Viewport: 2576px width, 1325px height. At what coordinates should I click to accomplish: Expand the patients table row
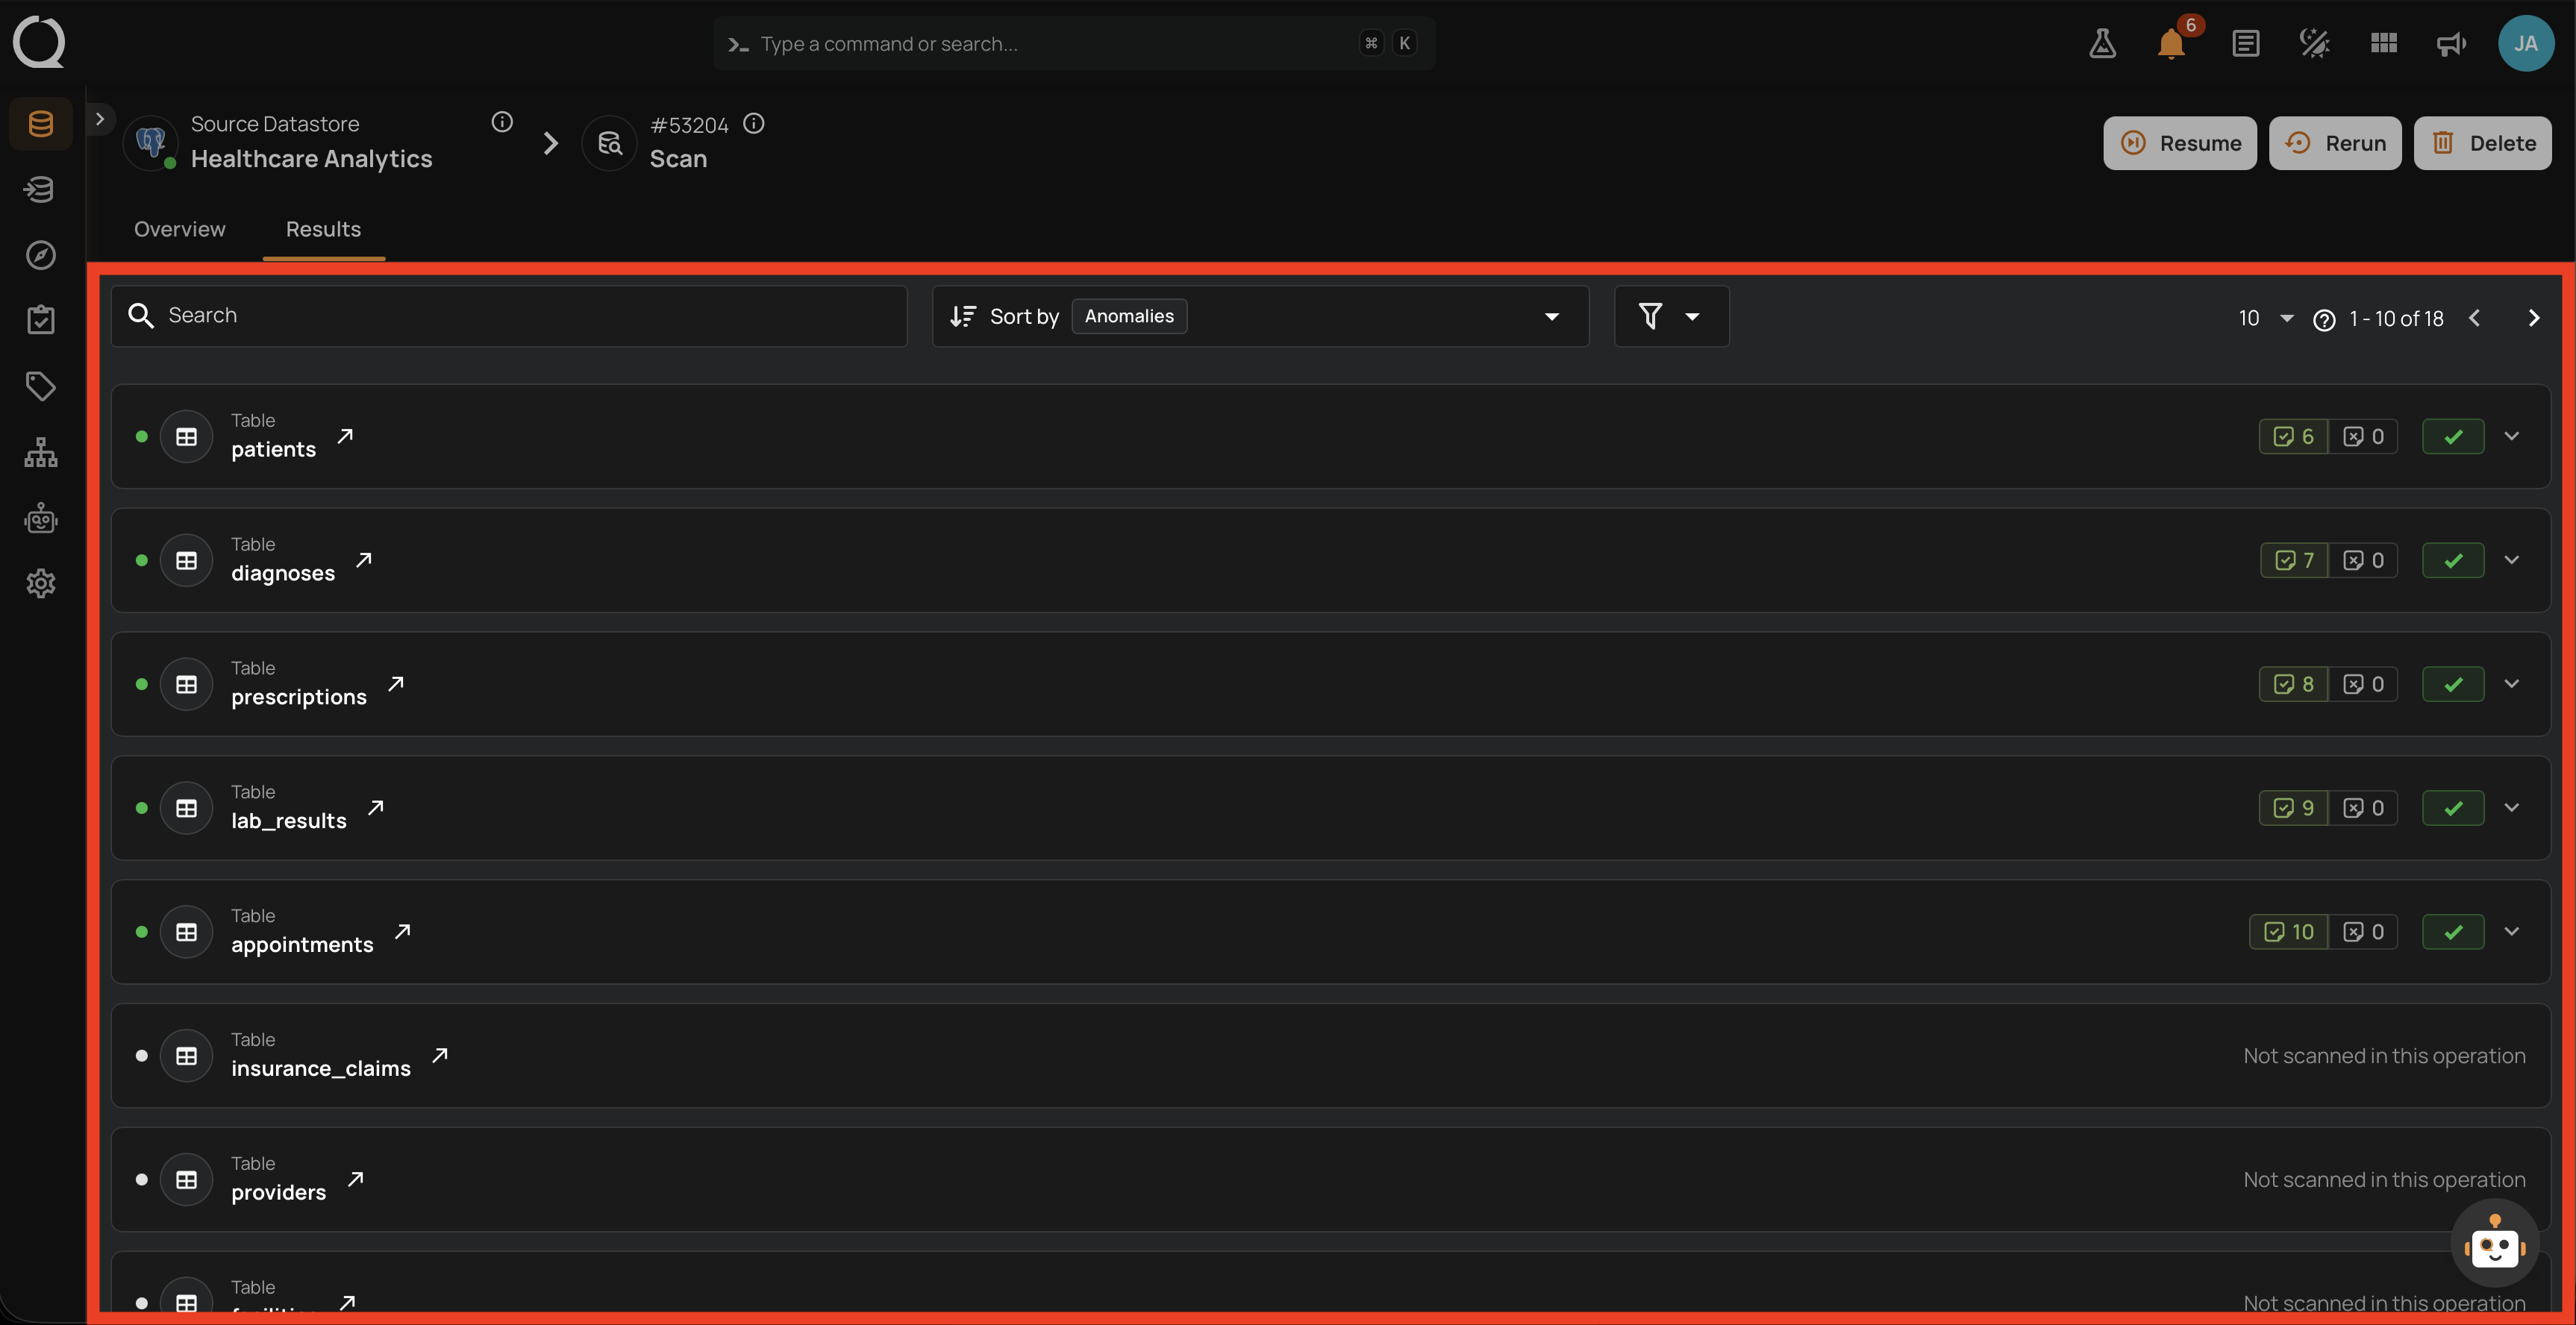click(x=2512, y=436)
